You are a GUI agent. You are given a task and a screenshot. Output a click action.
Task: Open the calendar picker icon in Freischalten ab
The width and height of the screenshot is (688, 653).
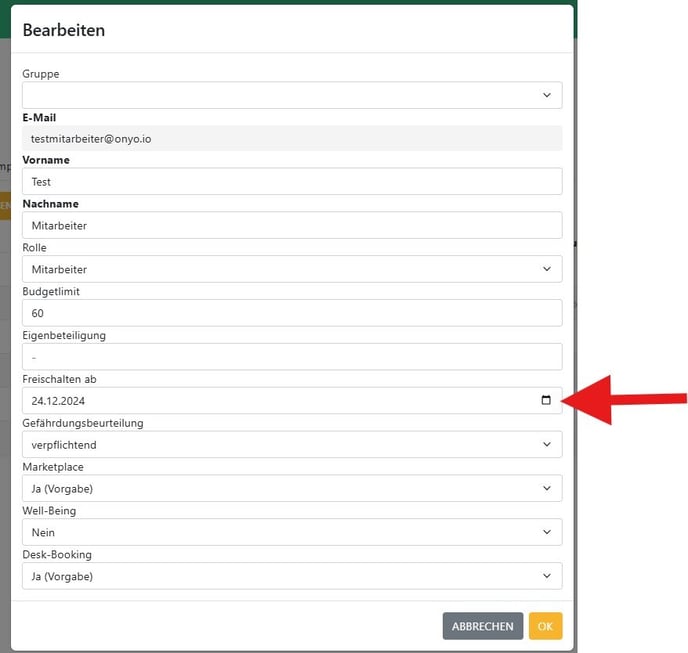[546, 400]
